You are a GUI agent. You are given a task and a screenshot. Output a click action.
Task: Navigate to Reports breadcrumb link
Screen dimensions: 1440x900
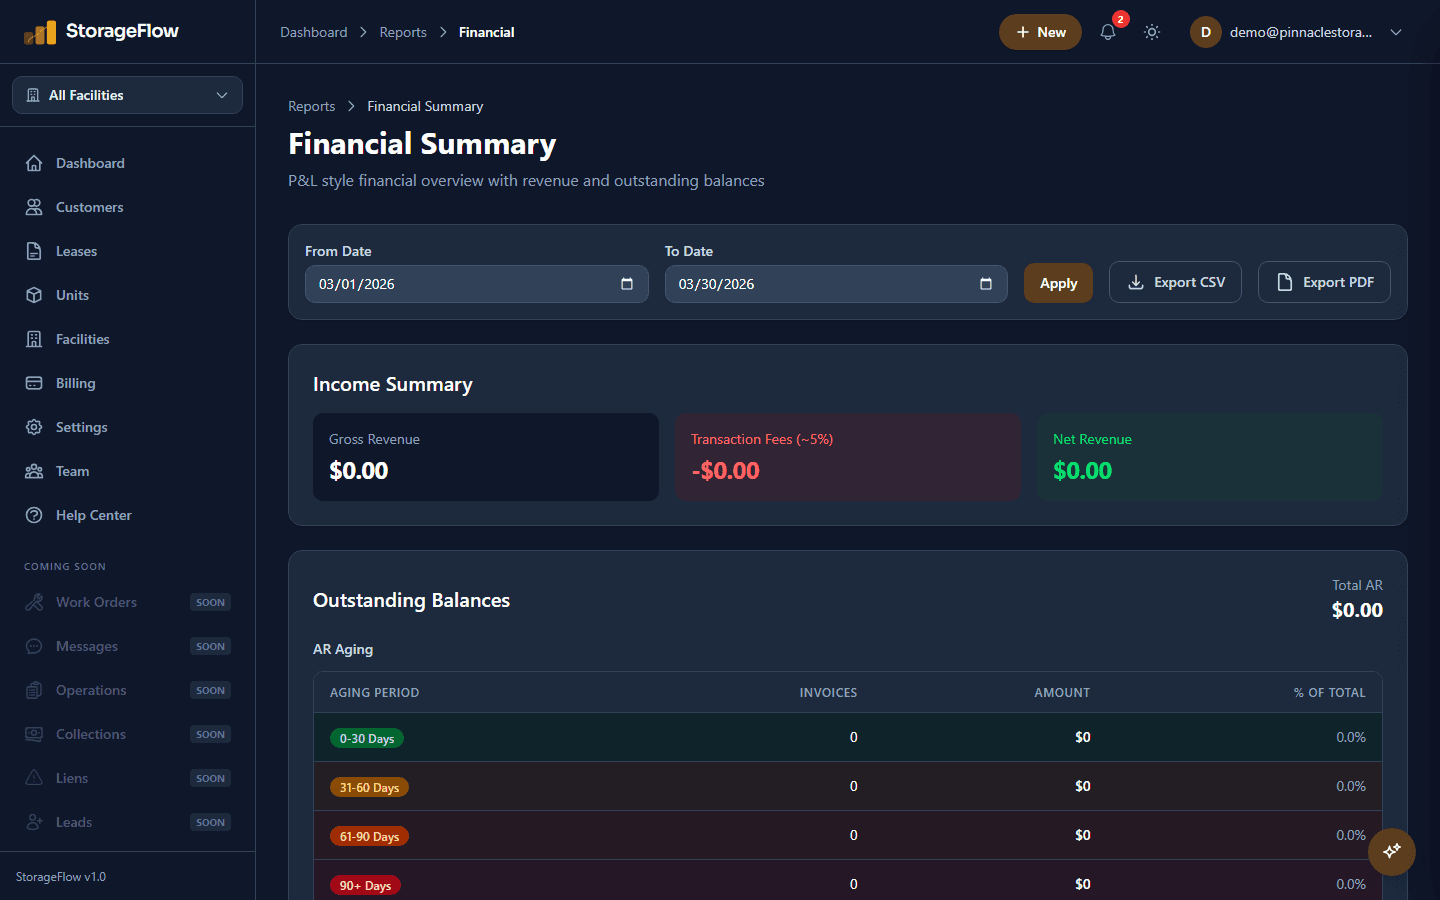point(311,106)
